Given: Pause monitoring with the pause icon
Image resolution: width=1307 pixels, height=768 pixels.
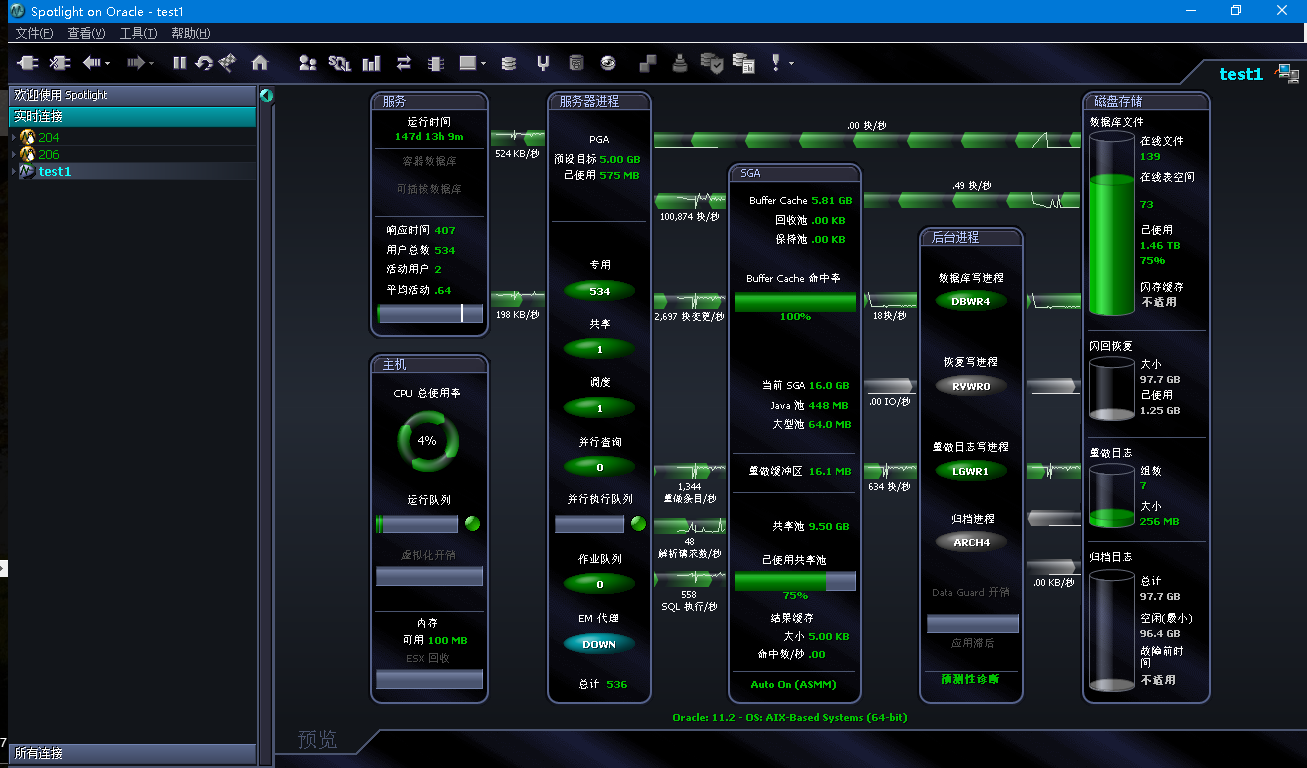Looking at the screenshot, I should pyautogui.click(x=180, y=63).
